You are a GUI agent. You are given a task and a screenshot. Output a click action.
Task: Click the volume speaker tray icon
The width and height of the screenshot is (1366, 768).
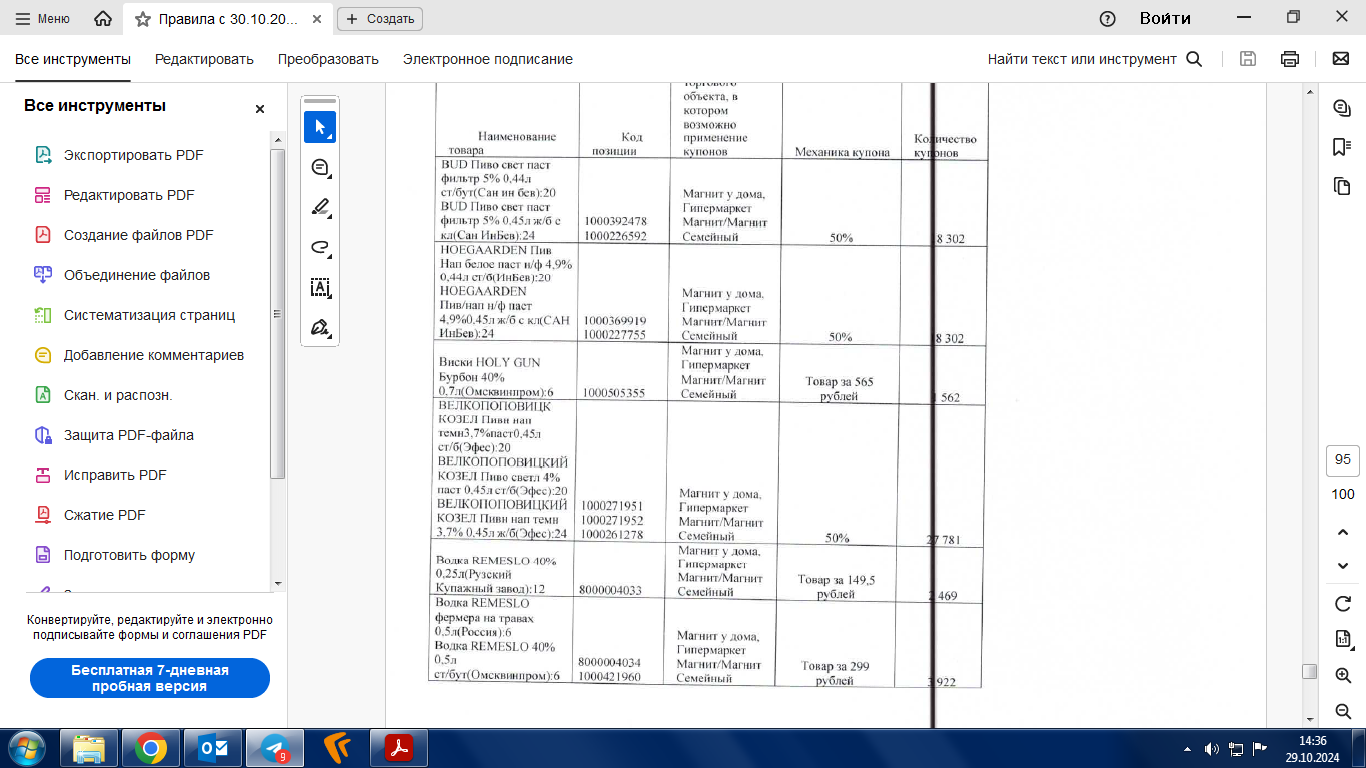(x=1212, y=748)
